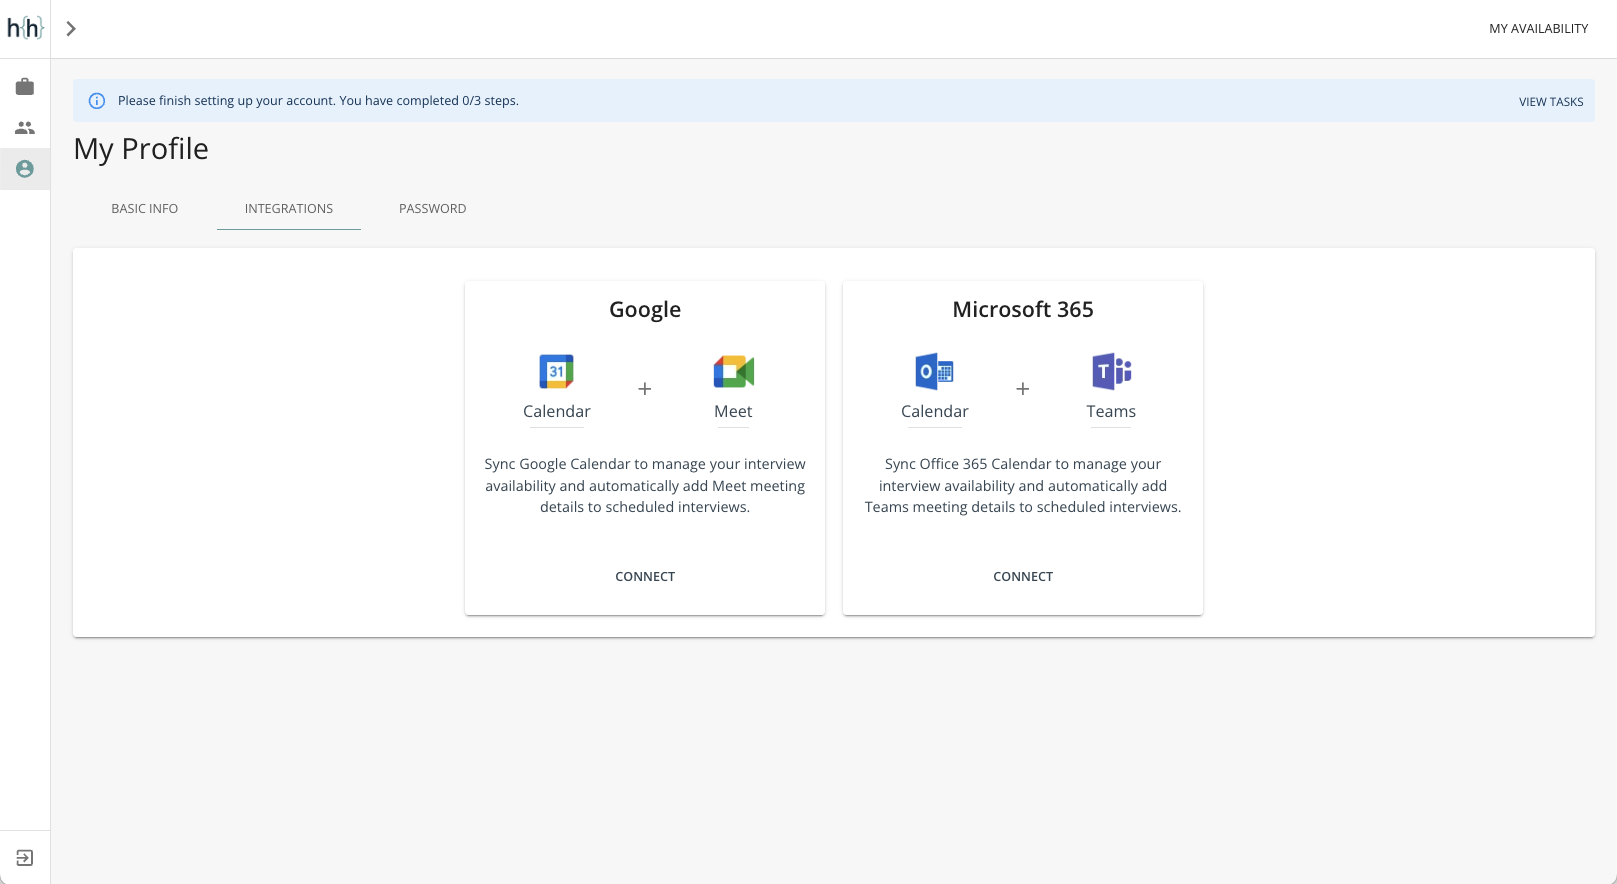The height and width of the screenshot is (884, 1617).
Task: Click View Tasks in the banner
Action: pos(1551,102)
